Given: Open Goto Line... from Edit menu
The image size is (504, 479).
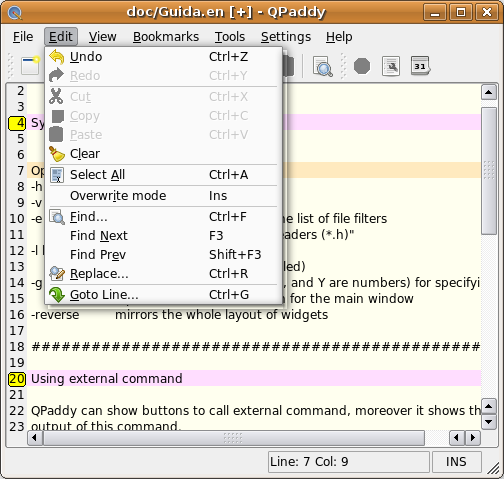Looking at the screenshot, I should pos(163,295).
